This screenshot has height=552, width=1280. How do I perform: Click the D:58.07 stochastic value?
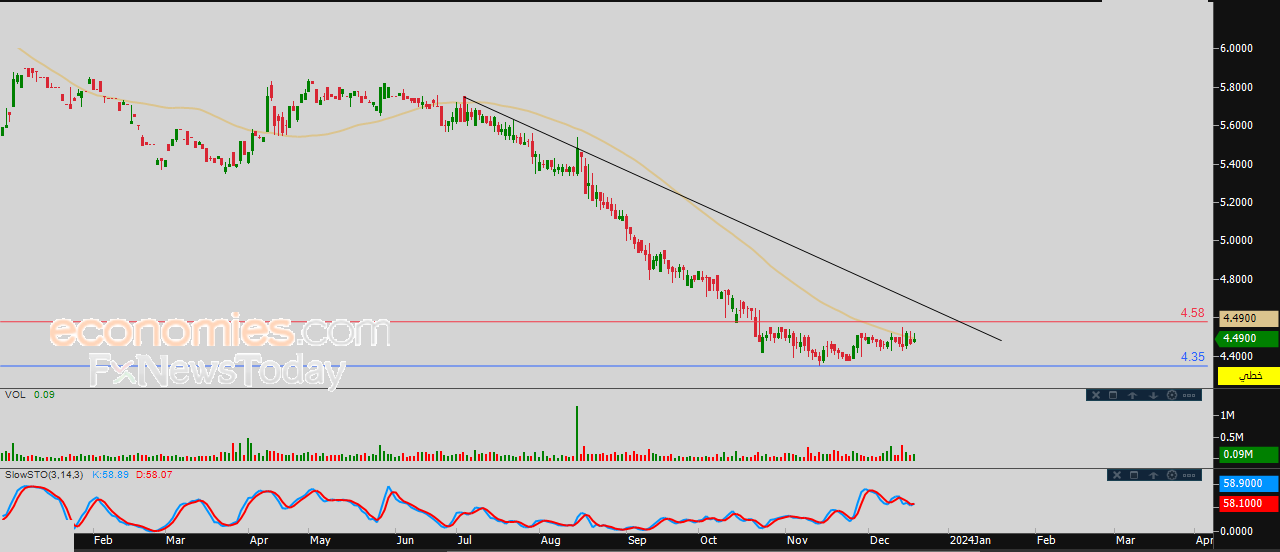pos(154,474)
